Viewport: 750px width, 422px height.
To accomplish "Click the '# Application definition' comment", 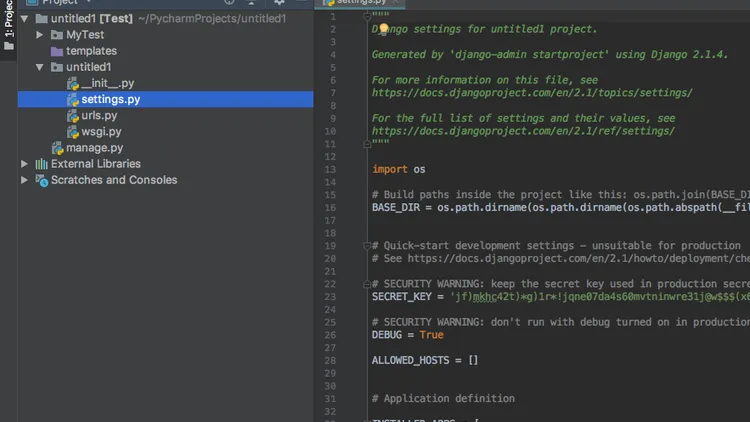I will point(443,399).
